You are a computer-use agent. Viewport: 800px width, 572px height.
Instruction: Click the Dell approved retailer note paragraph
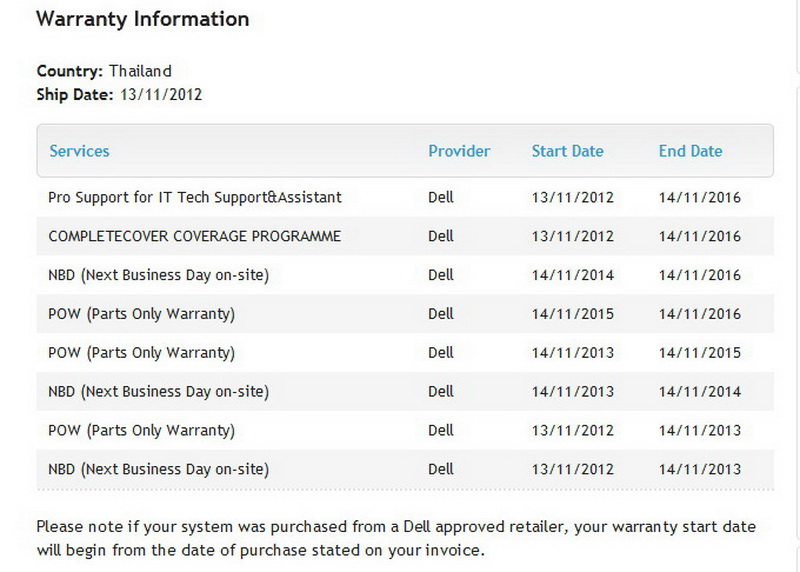396,538
